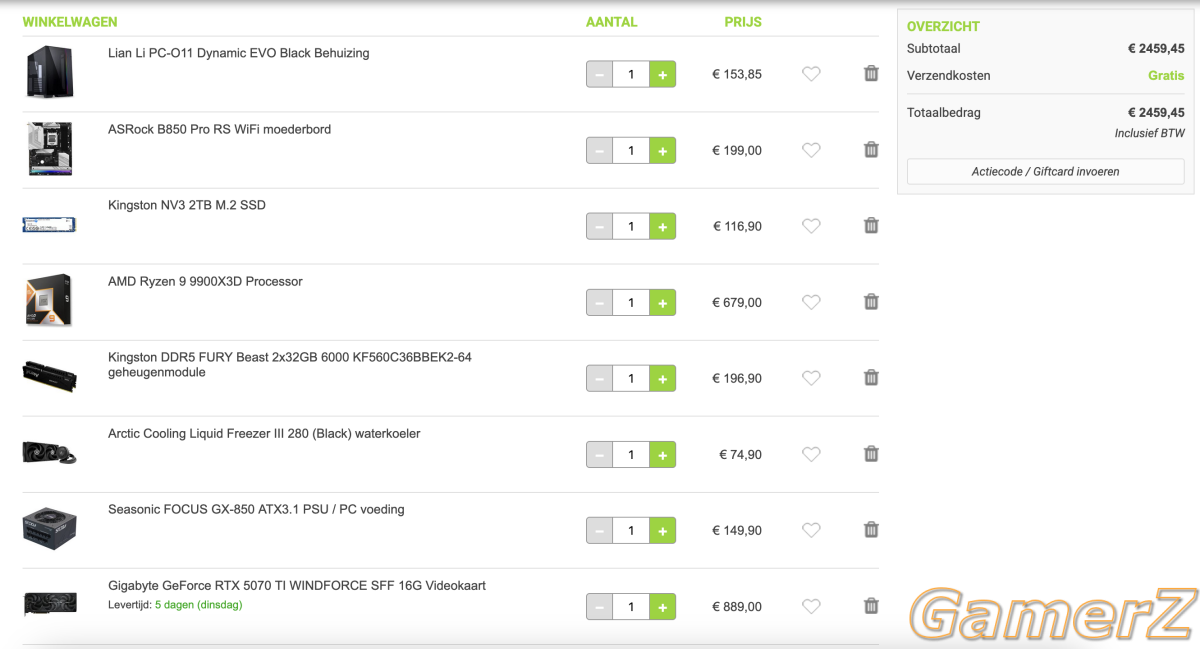
Task: Decrease Kingston NV3 SSD quantity
Action: 599,226
